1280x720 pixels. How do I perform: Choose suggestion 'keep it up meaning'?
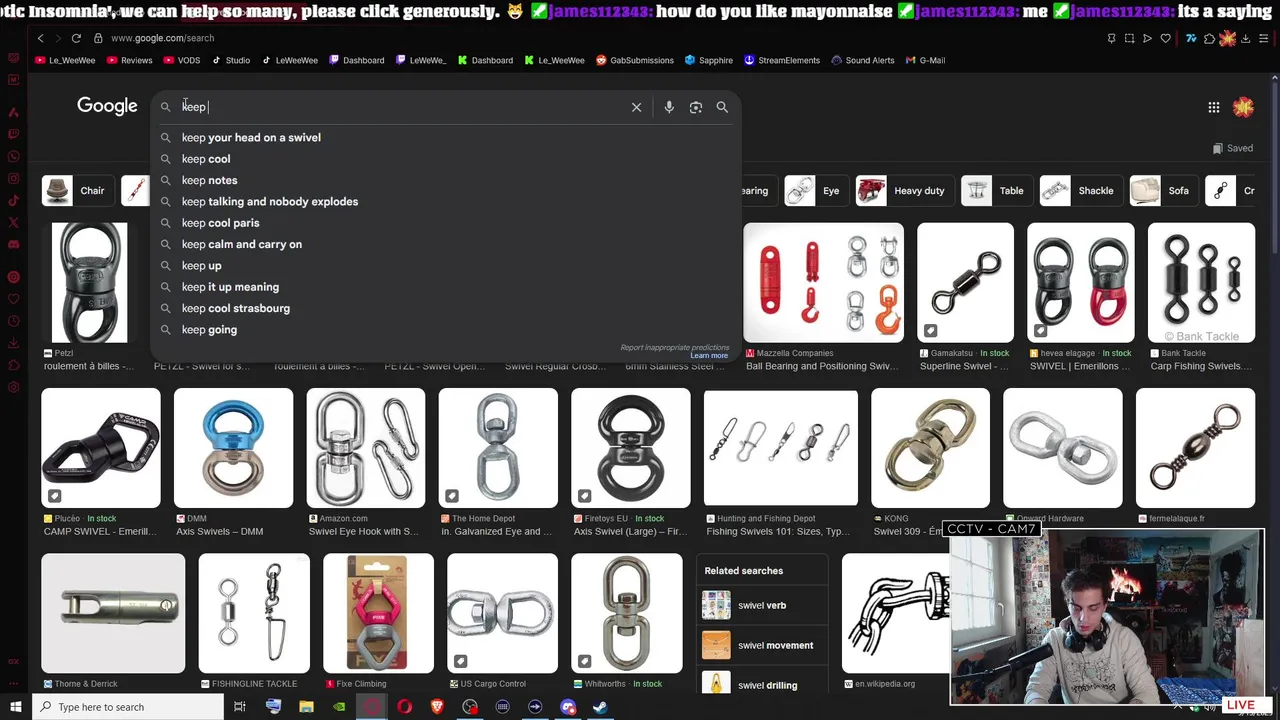[446, 287]
